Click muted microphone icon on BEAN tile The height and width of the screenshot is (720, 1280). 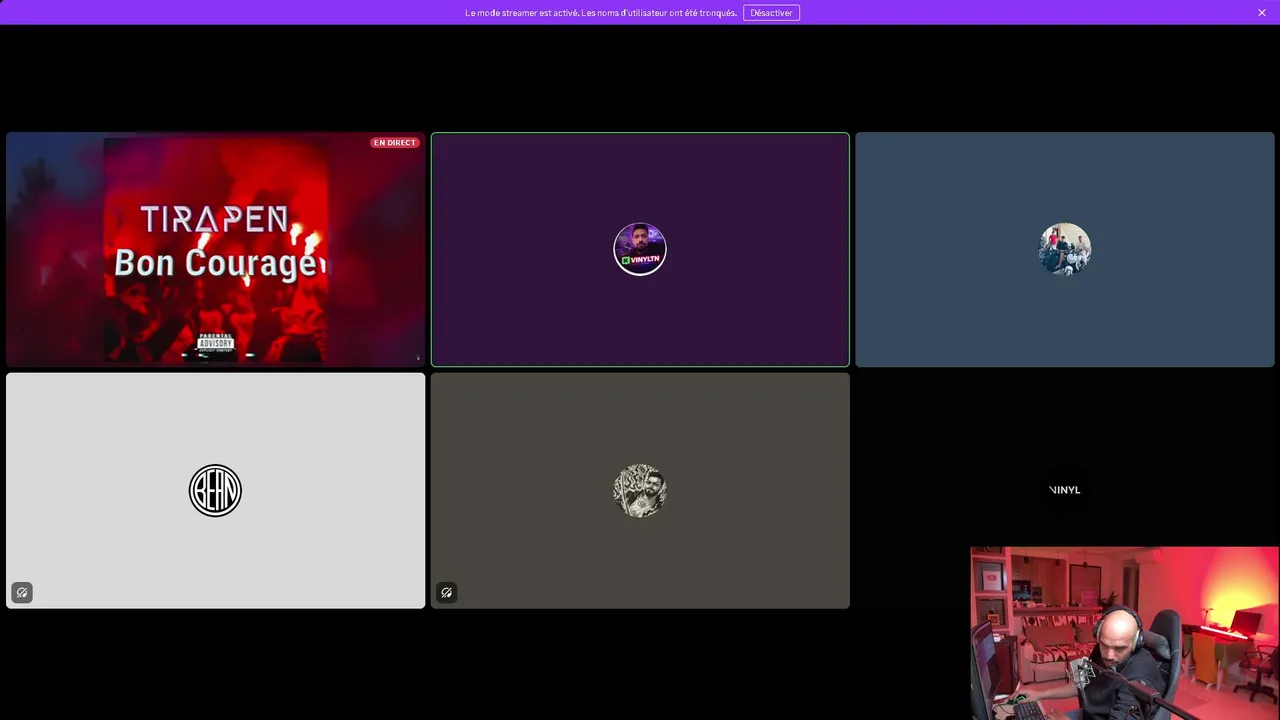coord(22,593)
